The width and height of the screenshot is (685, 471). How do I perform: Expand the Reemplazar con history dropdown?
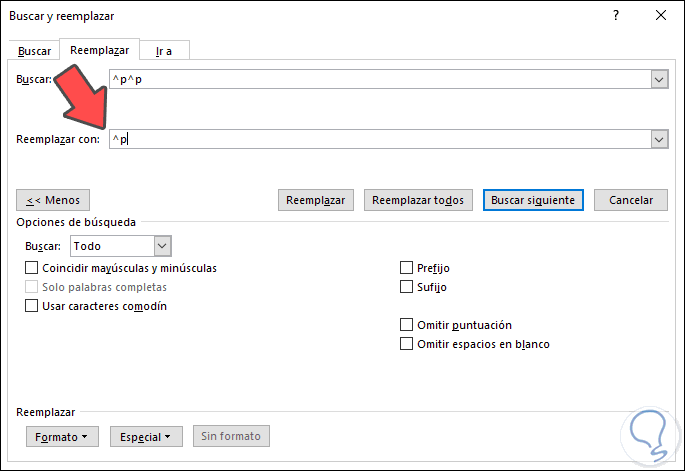tap(659, 140)
